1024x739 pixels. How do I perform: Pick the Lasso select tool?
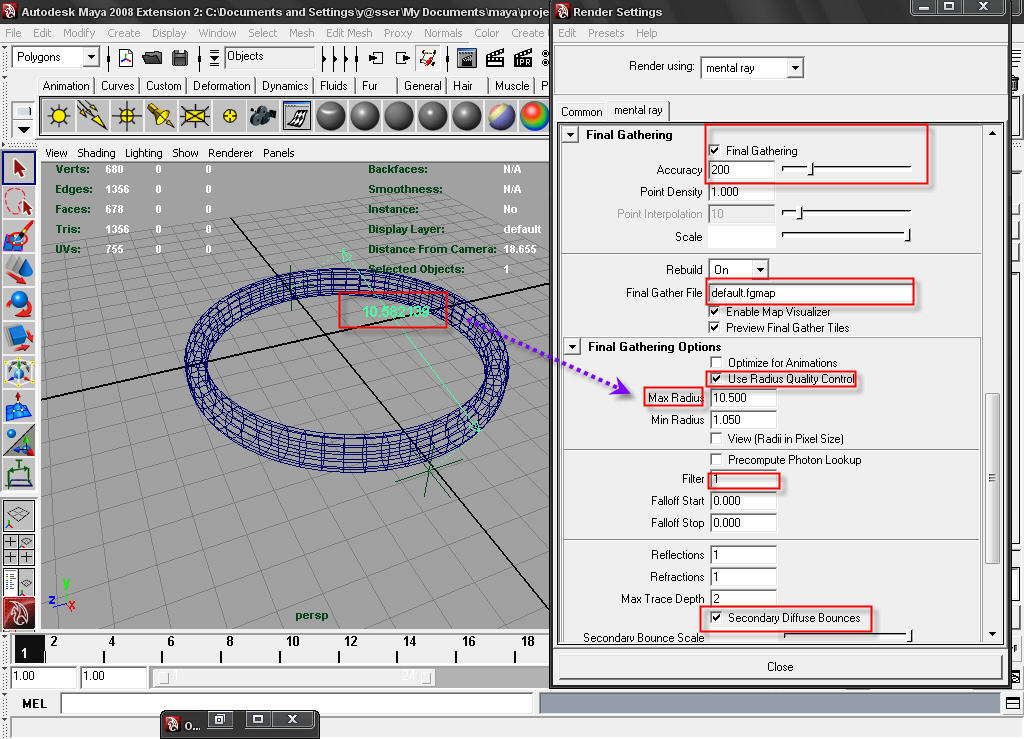coord(19,202)
